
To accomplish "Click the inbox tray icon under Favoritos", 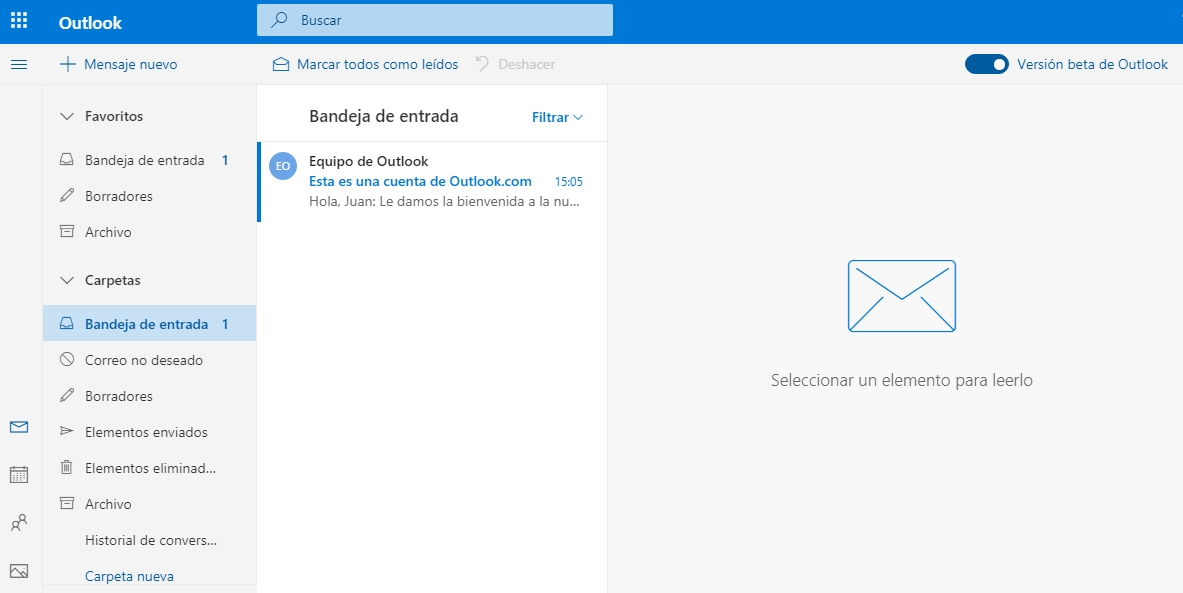I will point(67,160).
